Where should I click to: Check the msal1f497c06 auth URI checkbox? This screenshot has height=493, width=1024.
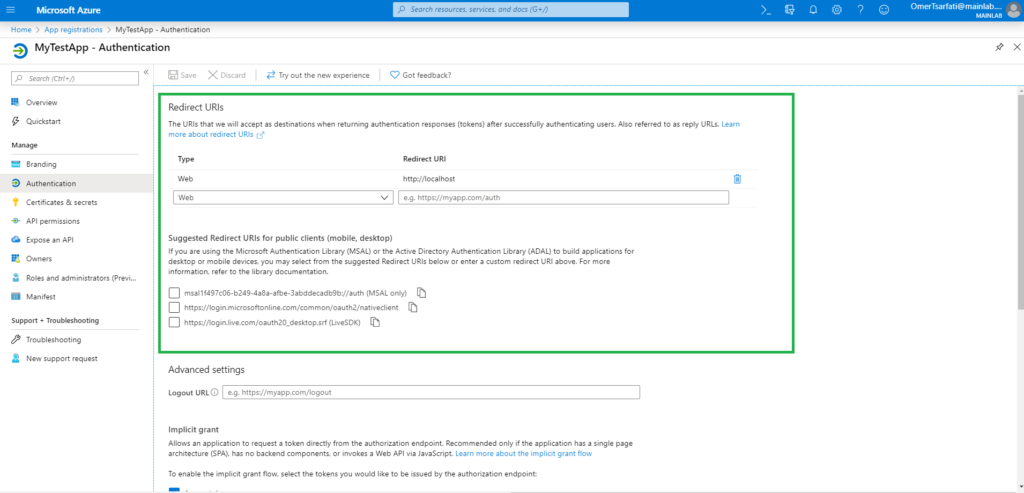point(174,293)
